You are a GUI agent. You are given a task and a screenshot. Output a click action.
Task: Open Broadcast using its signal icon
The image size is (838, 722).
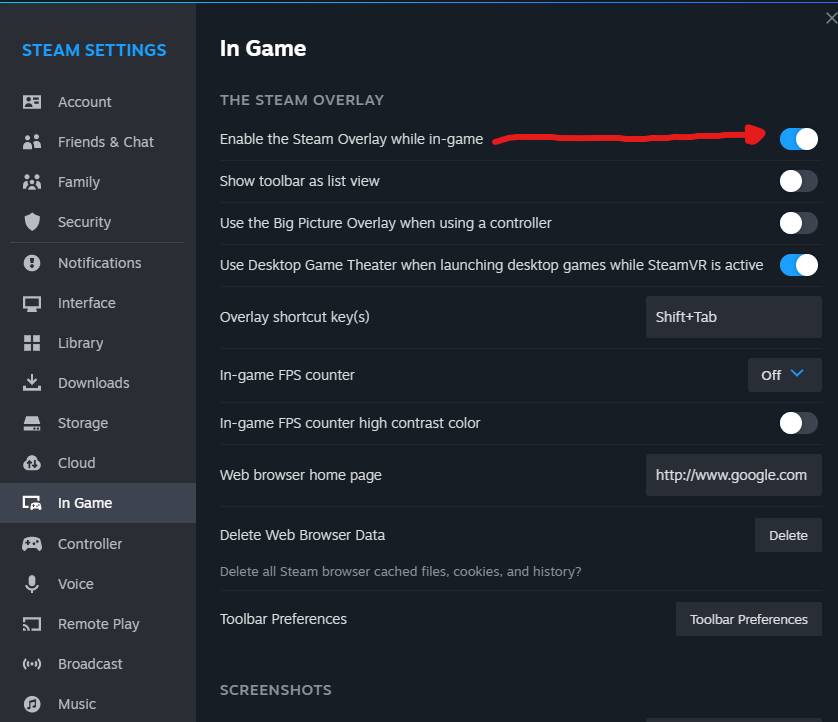pyautogui.click(x=32, y=664)
